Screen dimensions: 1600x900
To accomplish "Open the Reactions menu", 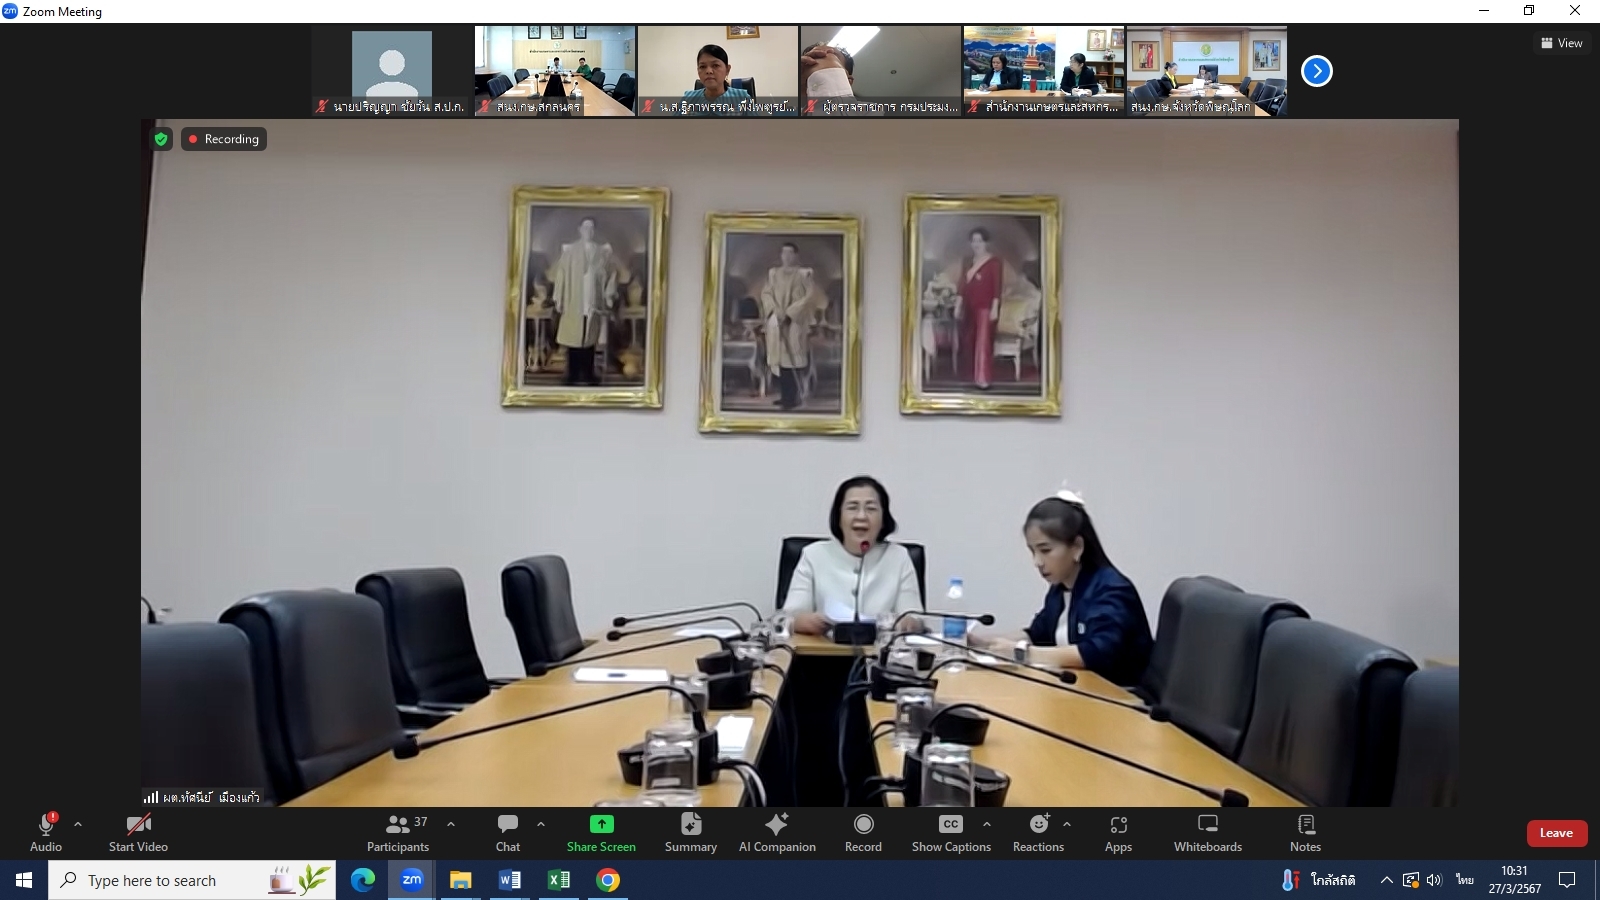I will point(1038,833).
